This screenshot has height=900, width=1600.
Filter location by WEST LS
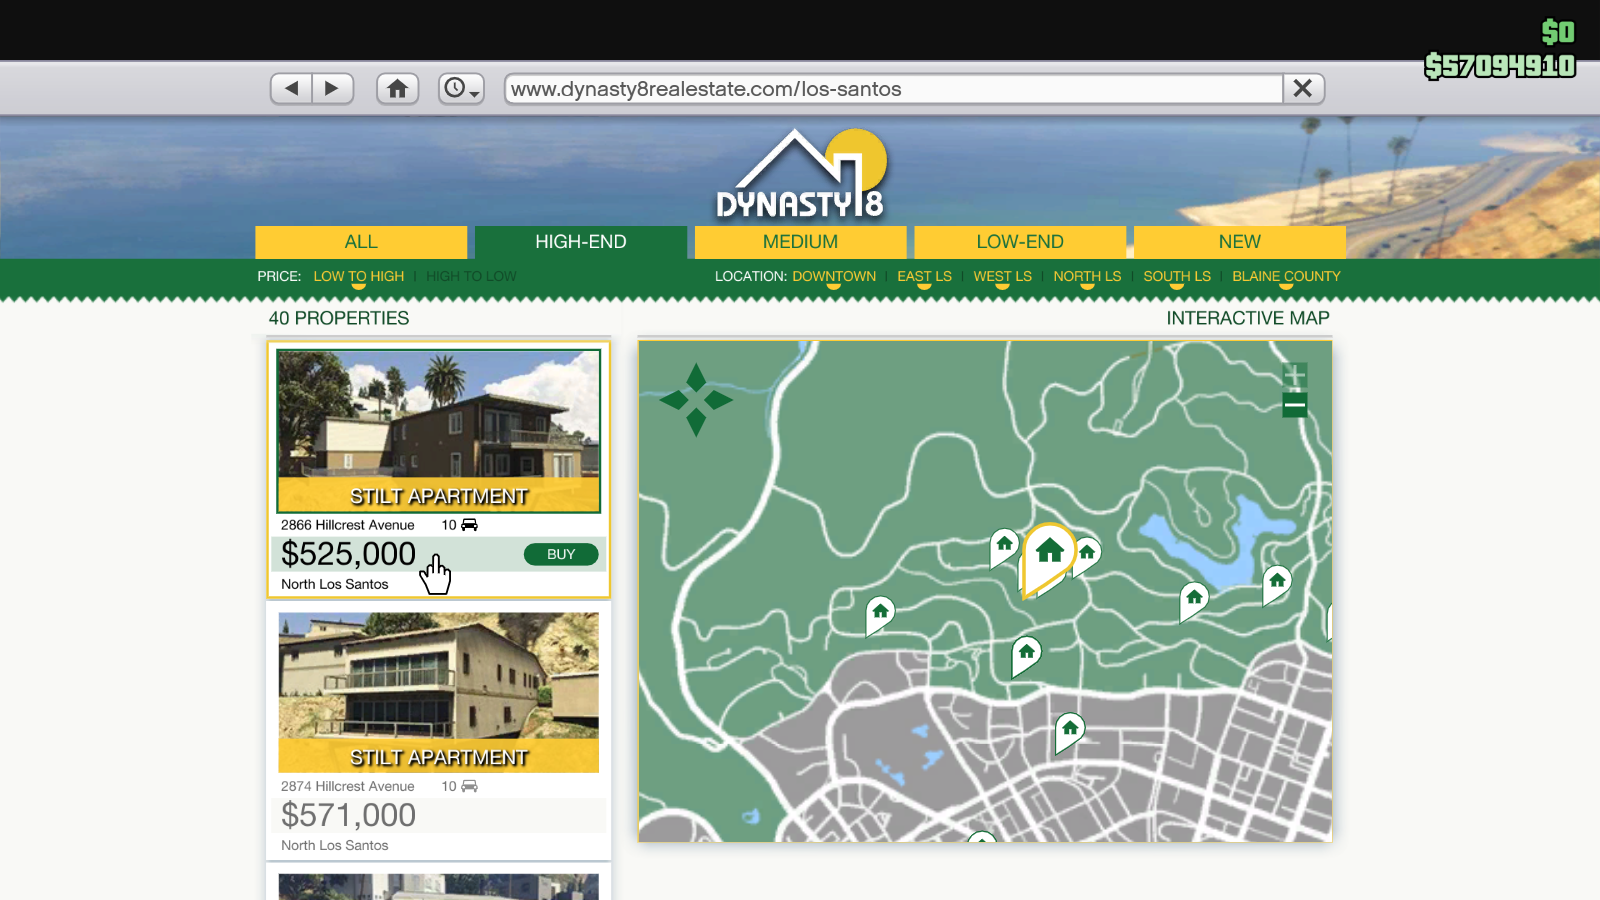point(1002,276)
